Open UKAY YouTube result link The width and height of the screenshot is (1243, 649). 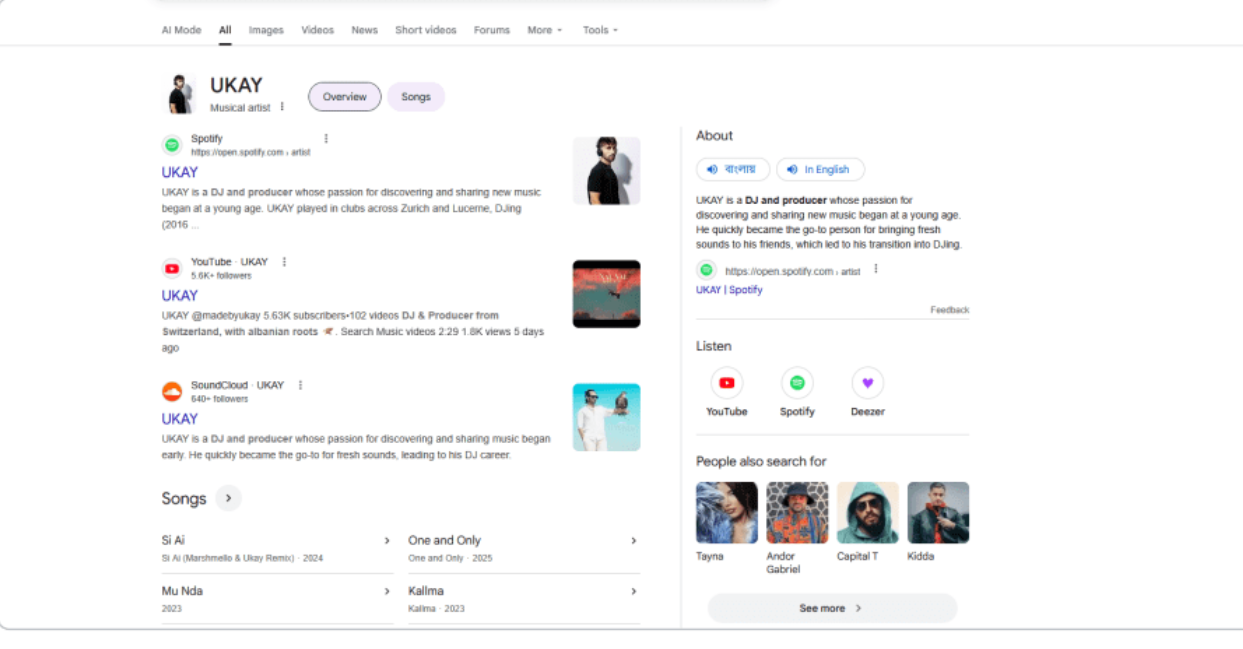tap(180, 295)
